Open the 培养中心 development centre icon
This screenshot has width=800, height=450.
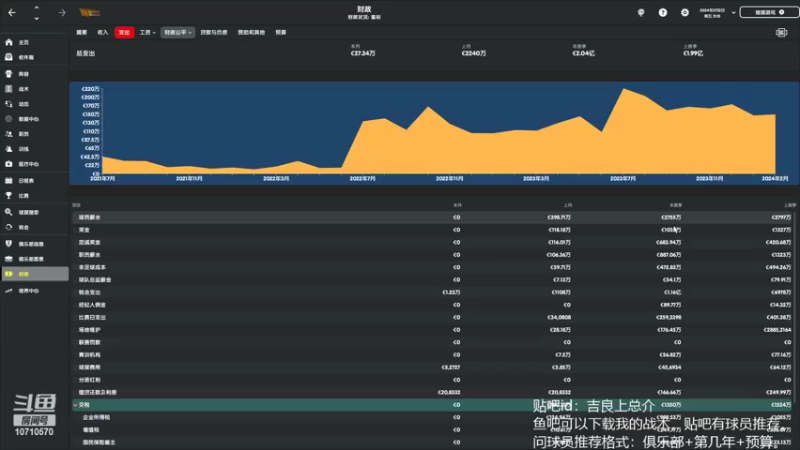(x=9, y=290)
